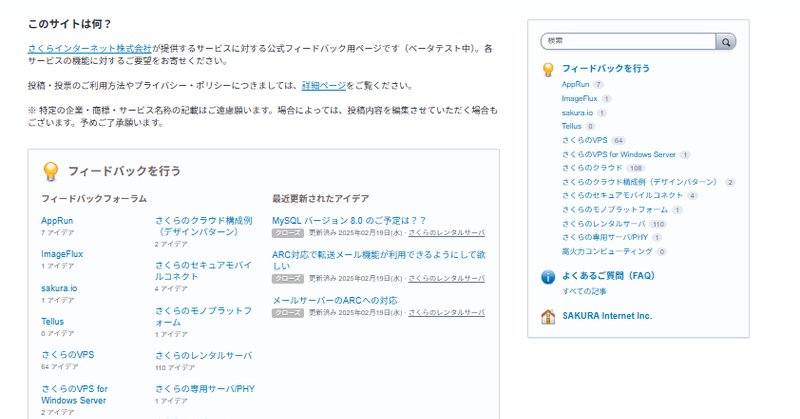
Task: Open さくらのレンタルサーバ forum in main panel
Action: 204,356
